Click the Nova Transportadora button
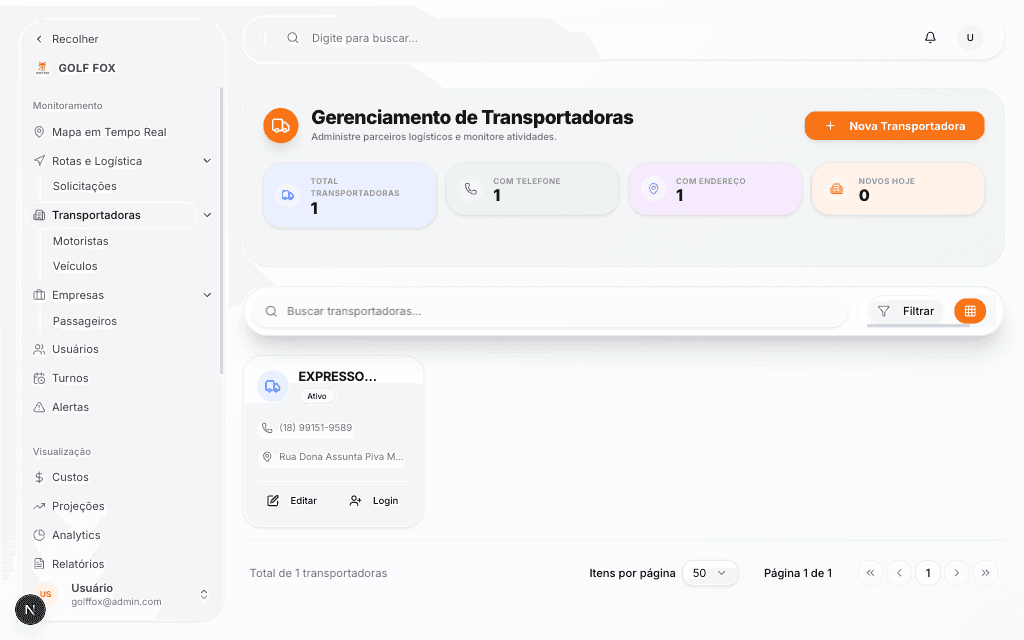1024x640 pixels. tap(894, 125)
